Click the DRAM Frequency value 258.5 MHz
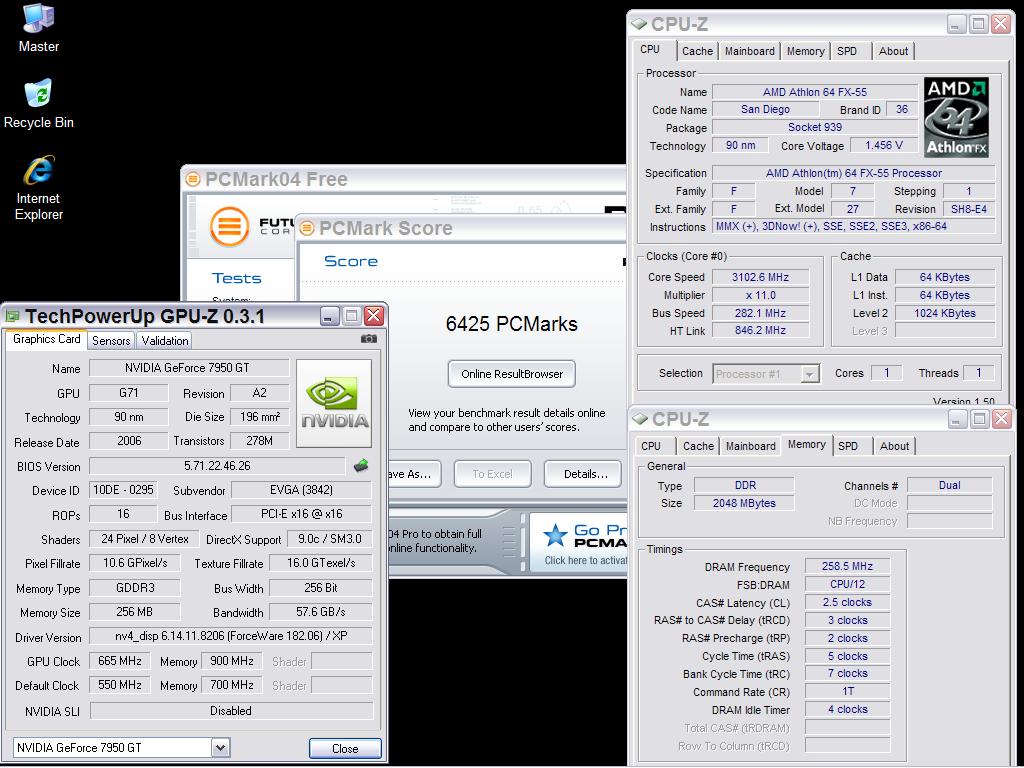 (847, 566)
